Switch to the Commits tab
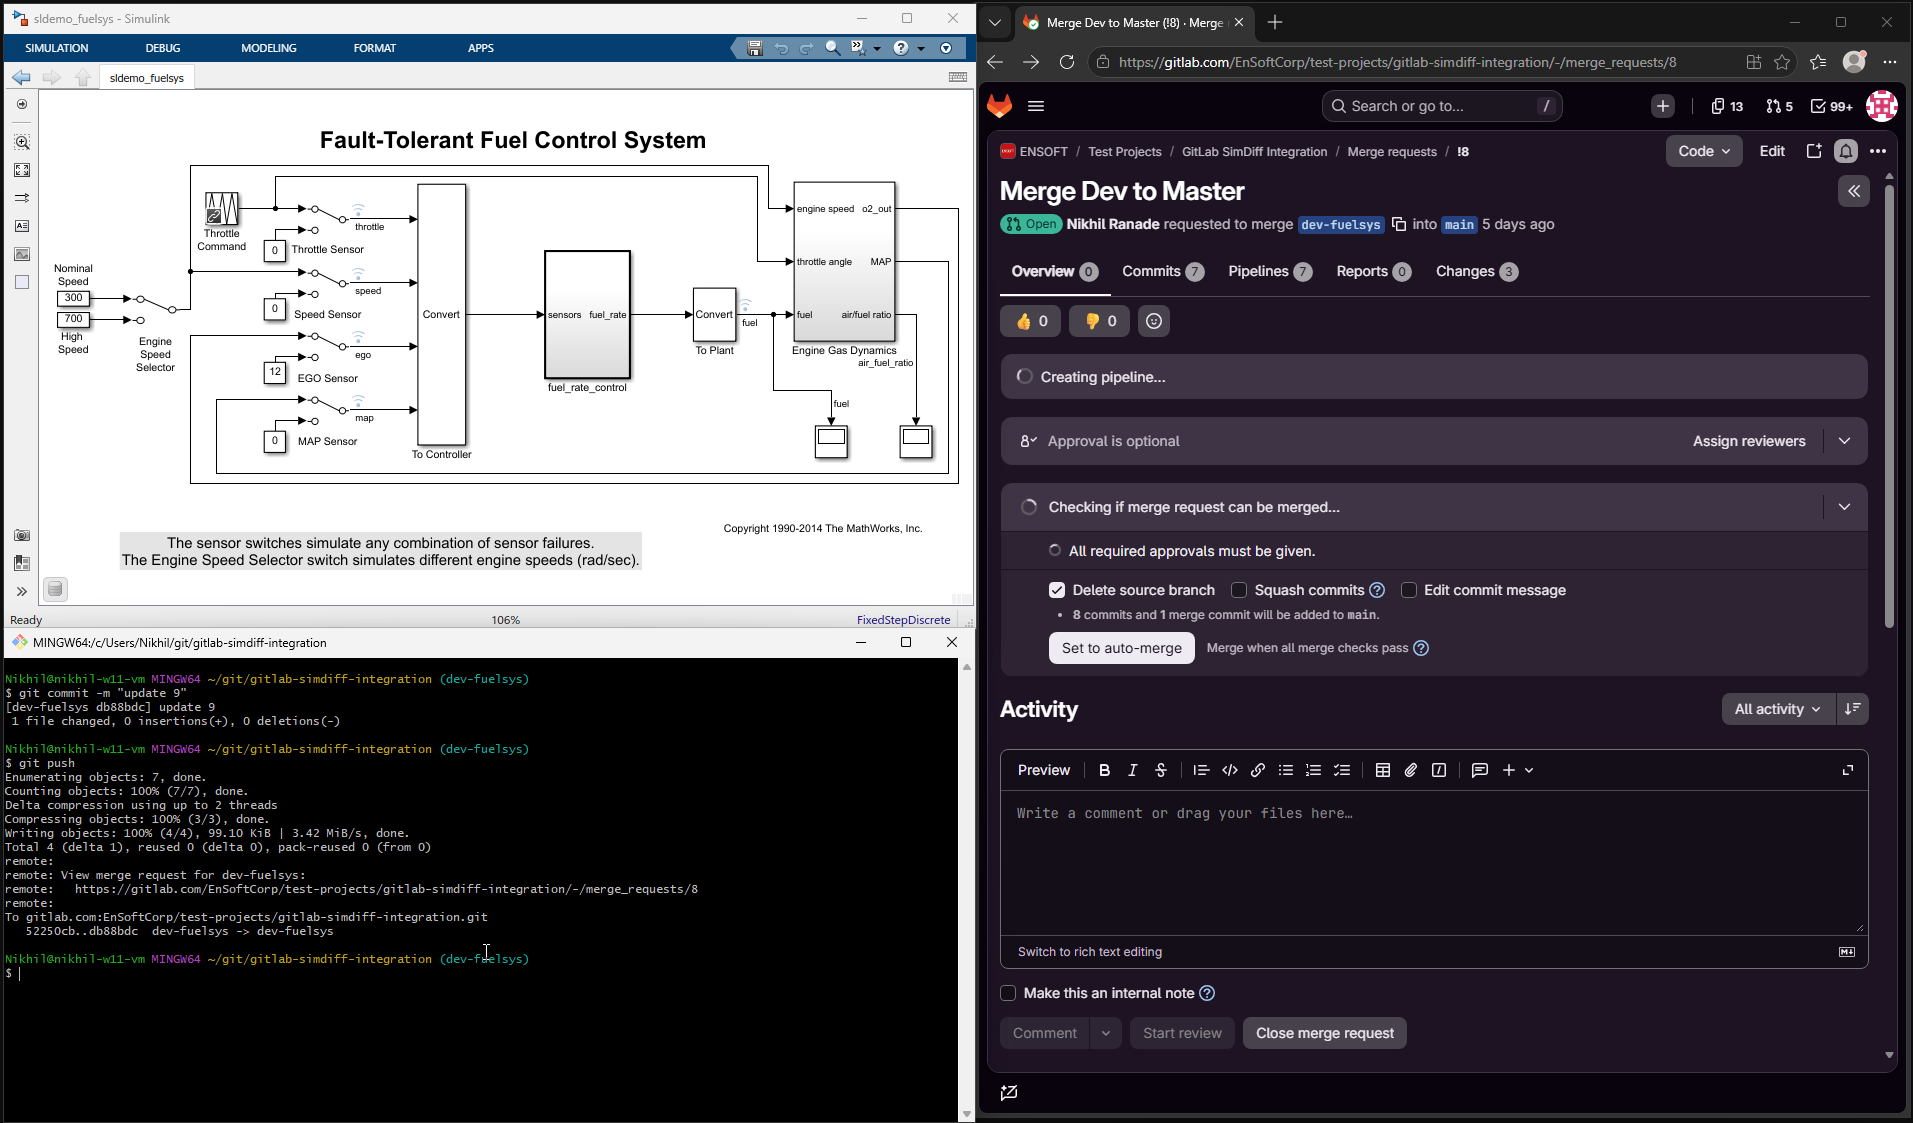 1163,271
